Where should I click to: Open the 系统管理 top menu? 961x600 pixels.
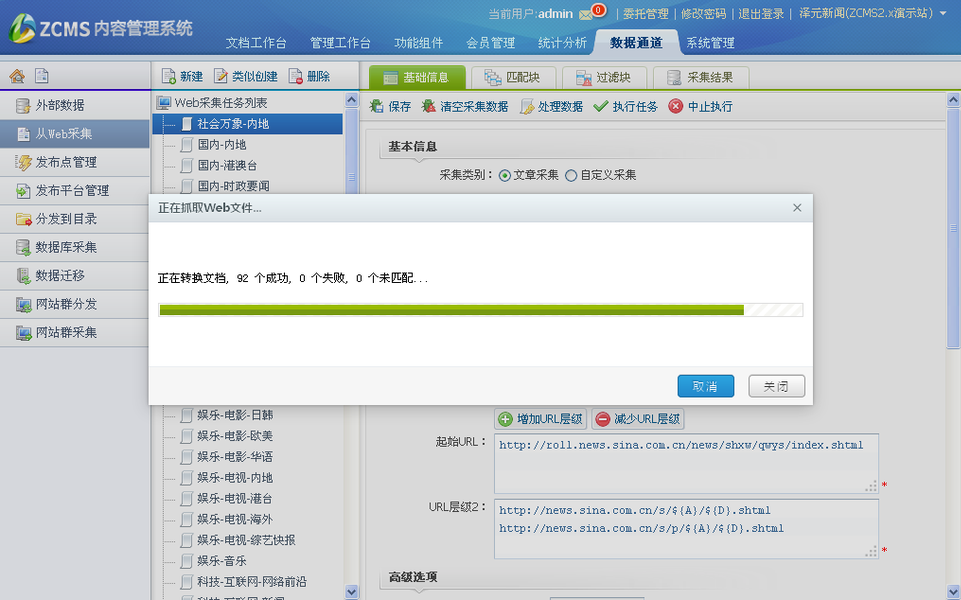pos(710,43)
